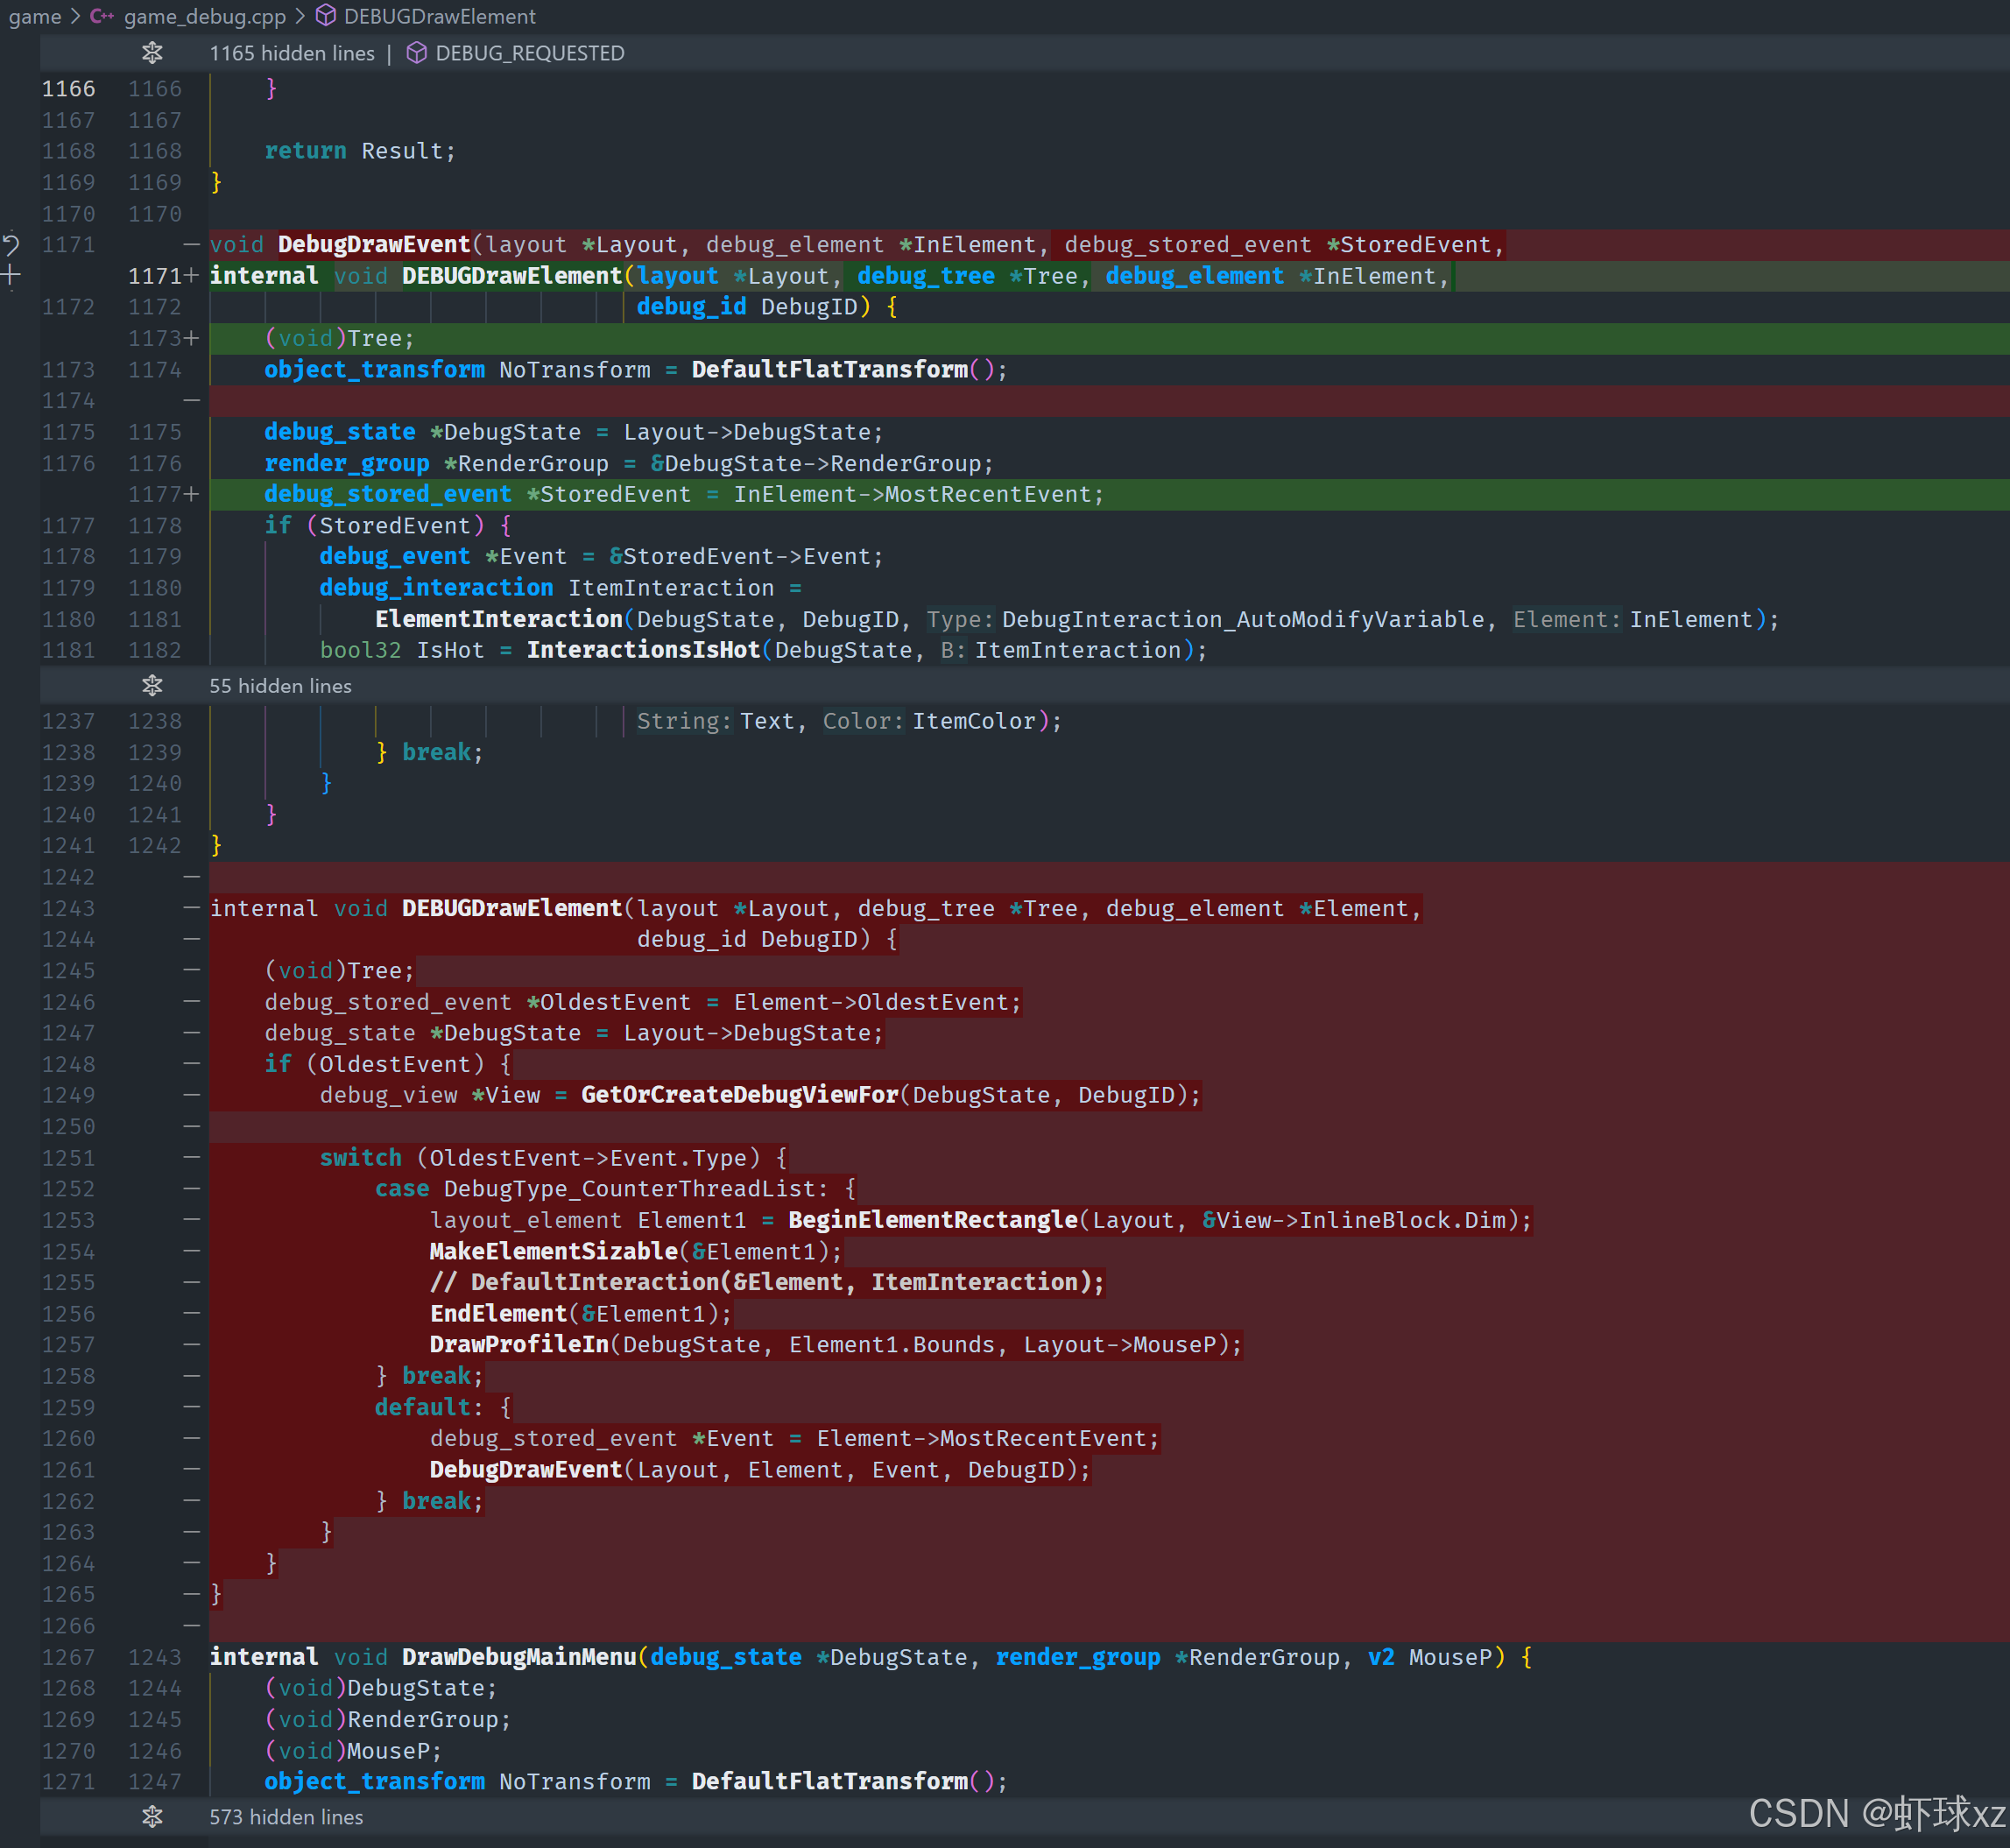Click the cube symbol icon before DEBUGDrawElement
The height and width of the screenshot is (1848, 2010).
coord(326,16)
